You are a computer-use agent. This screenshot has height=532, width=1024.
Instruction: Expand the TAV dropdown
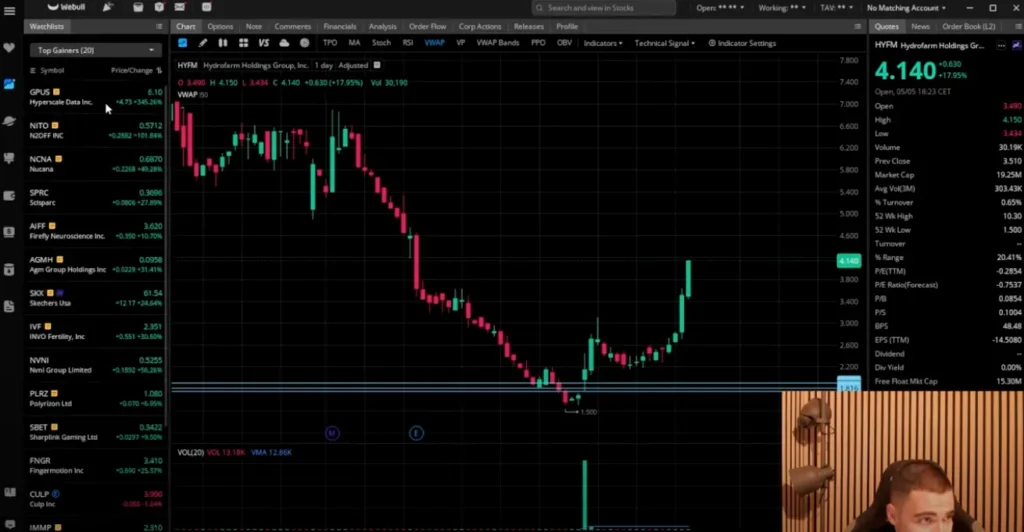click(837, 8)
